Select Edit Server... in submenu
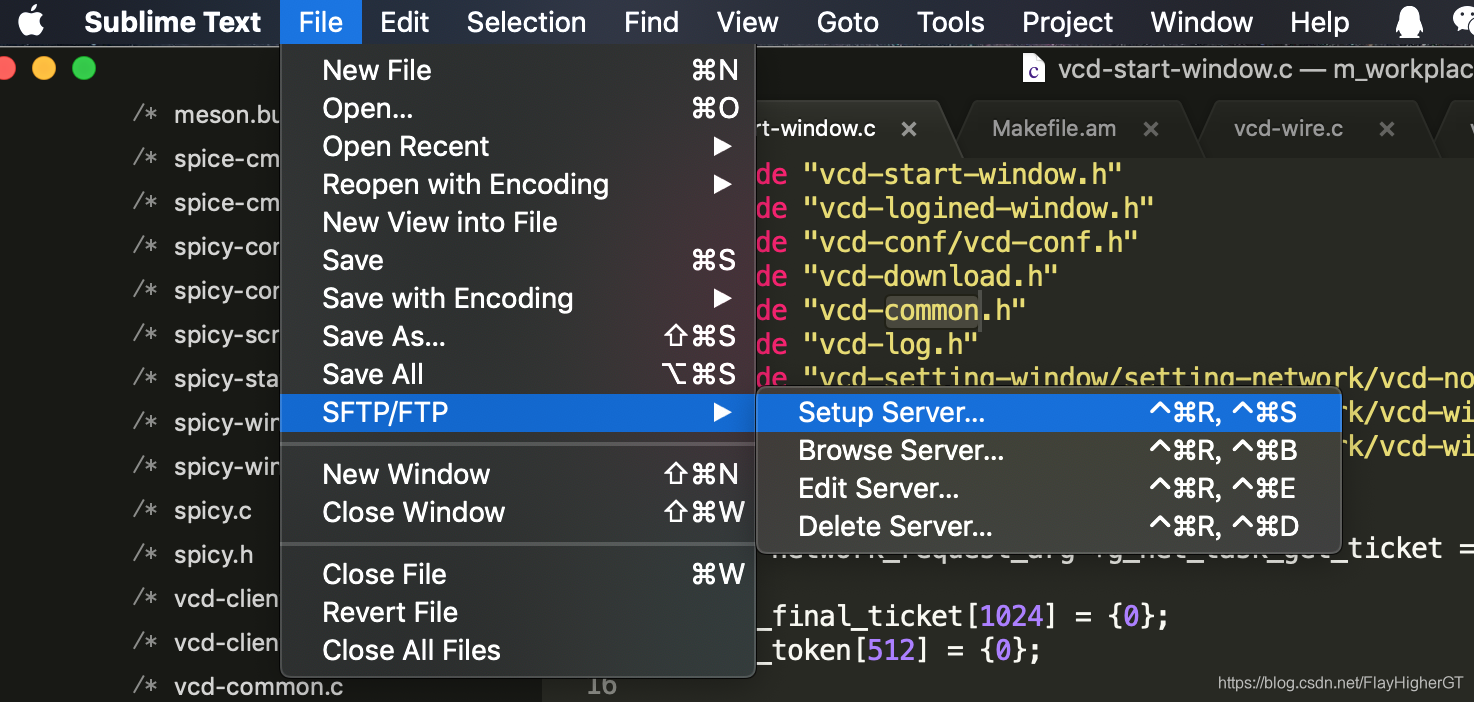 pos(1049,488)
